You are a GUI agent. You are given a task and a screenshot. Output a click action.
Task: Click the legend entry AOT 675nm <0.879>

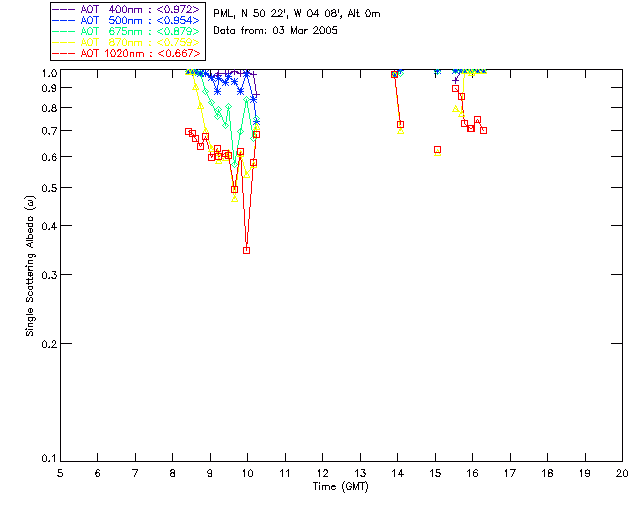pos(126,31)
